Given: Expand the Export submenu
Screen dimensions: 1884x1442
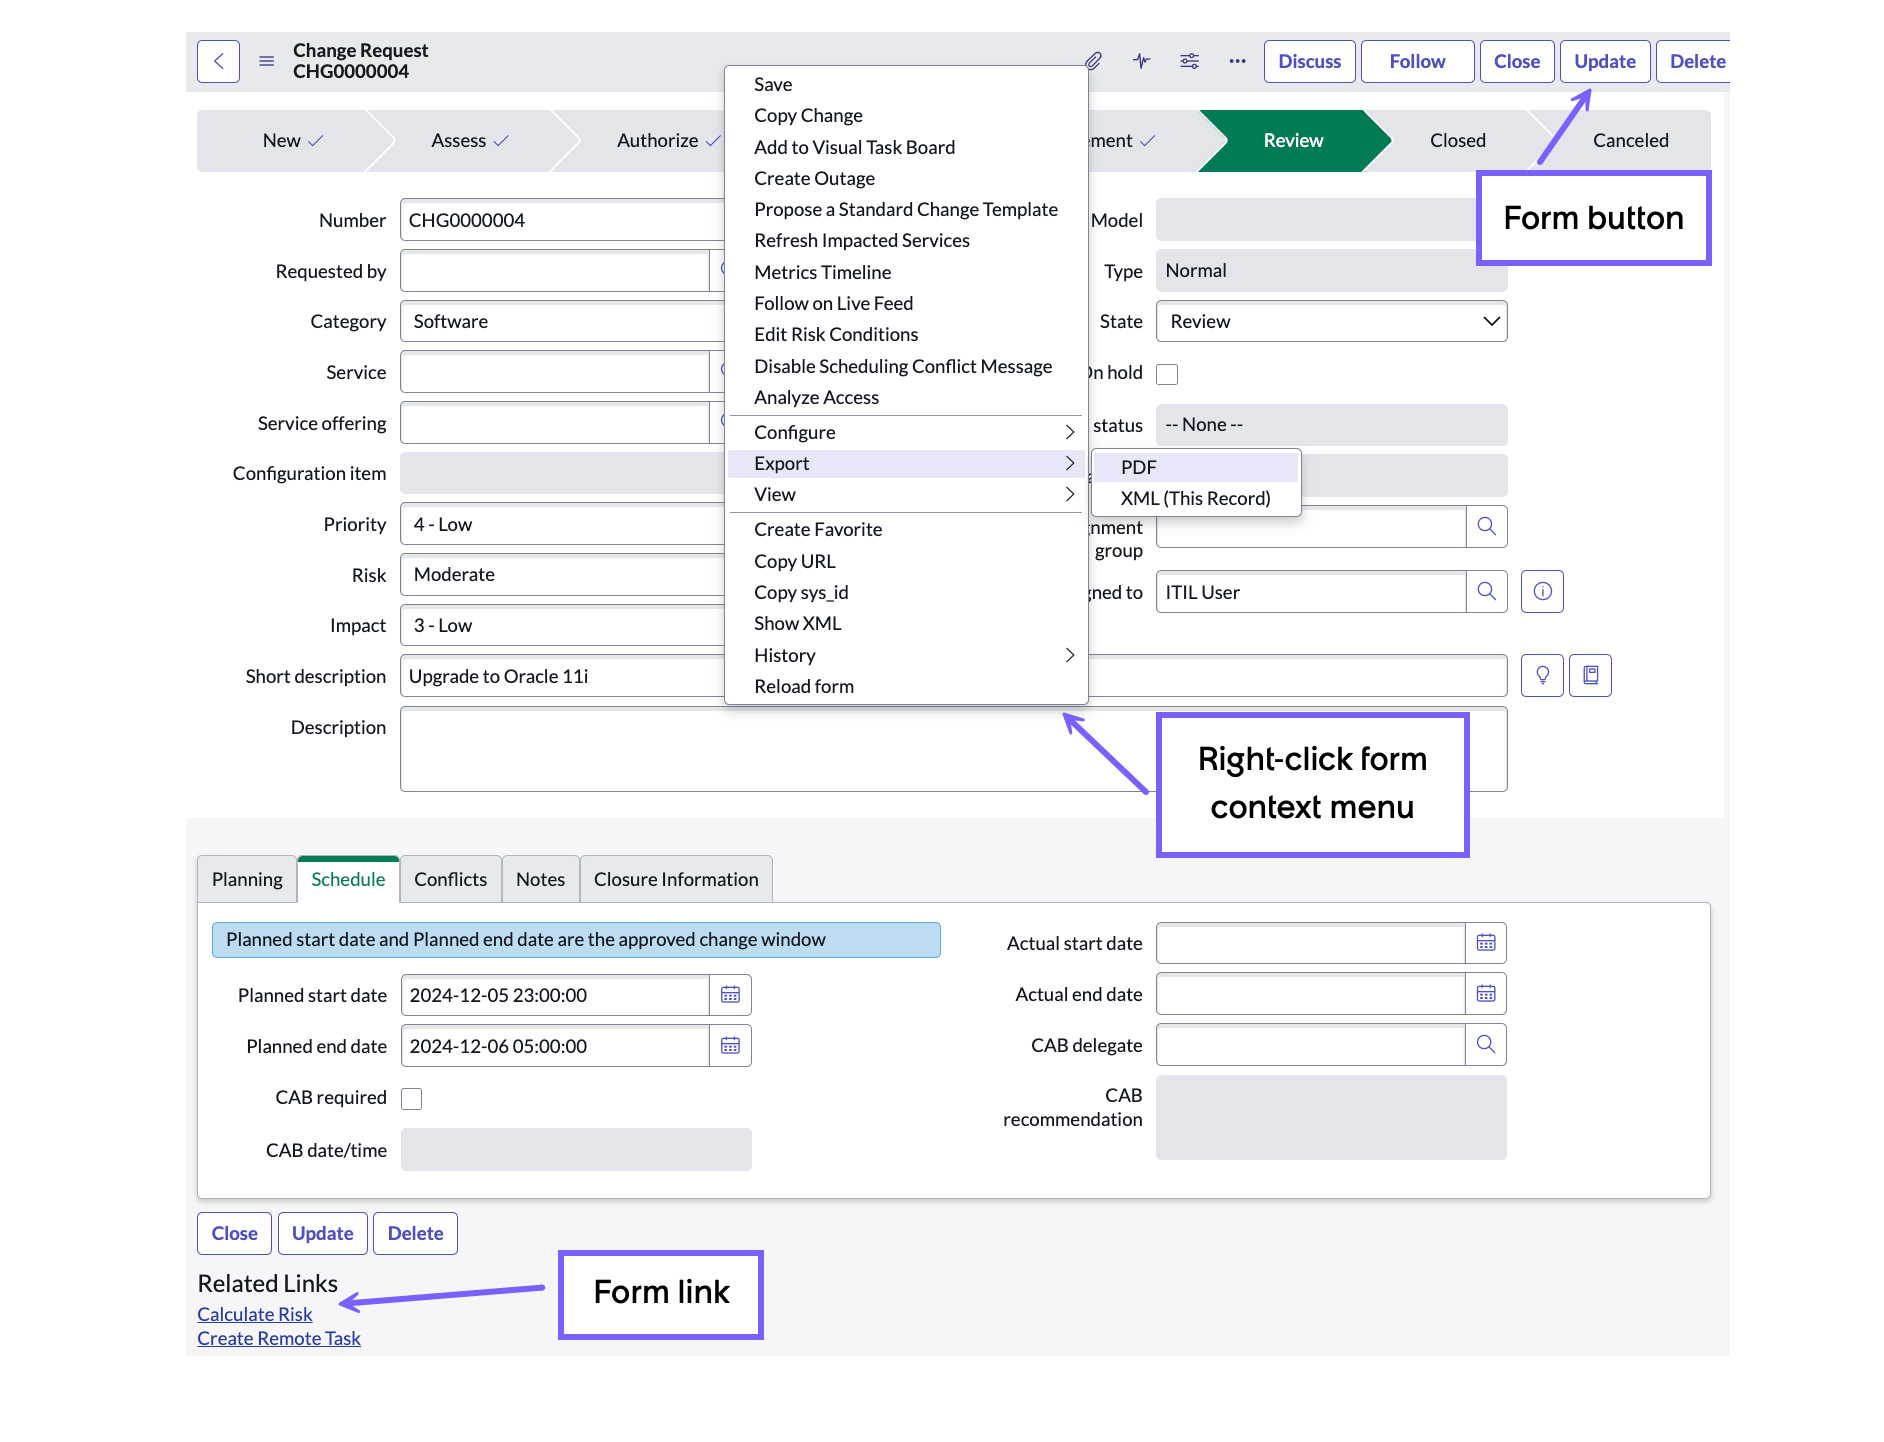Looking at the screenshot, I should pyautogui.click(x=905, y=463).
